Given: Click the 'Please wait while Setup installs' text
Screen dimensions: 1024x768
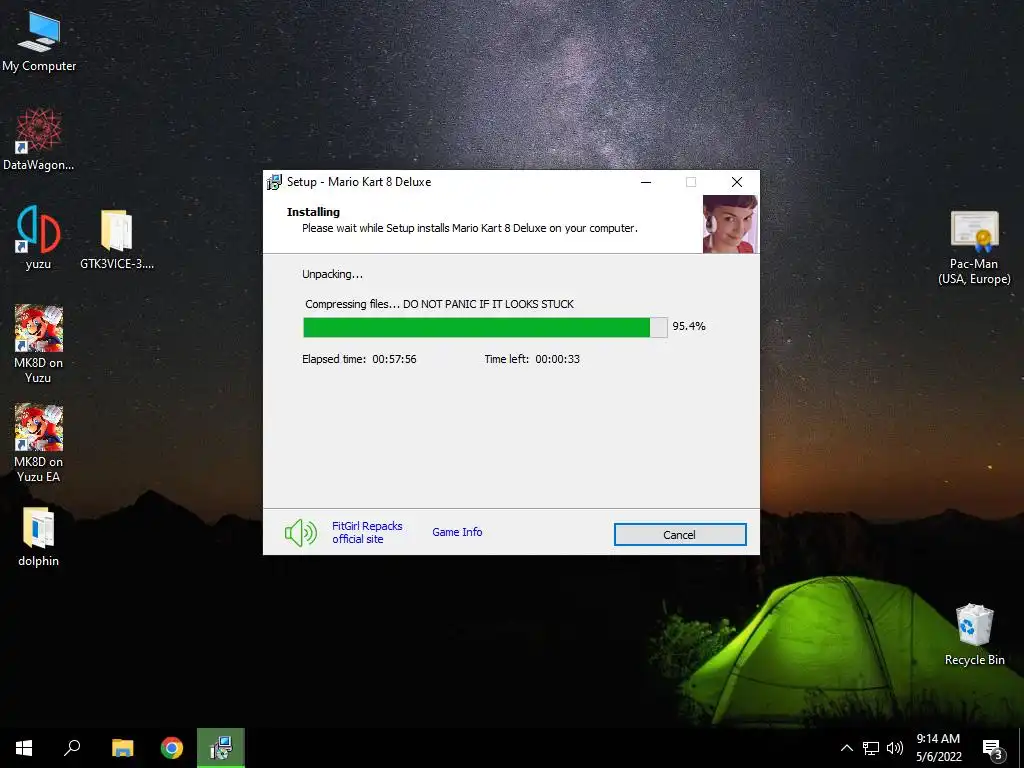Looking at the screenshot, I should click(470, 229).
